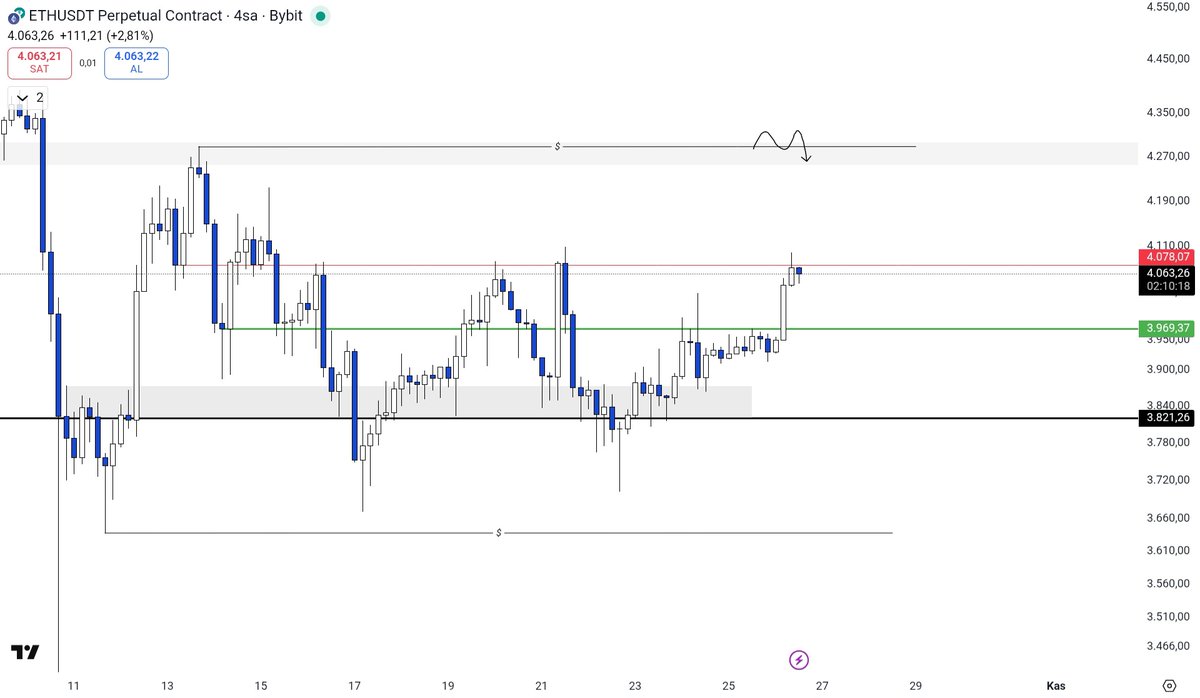Screen dimensions: 1200x698
Task: Click the current price label 4.063,26
Action: tap(1168, 272)
